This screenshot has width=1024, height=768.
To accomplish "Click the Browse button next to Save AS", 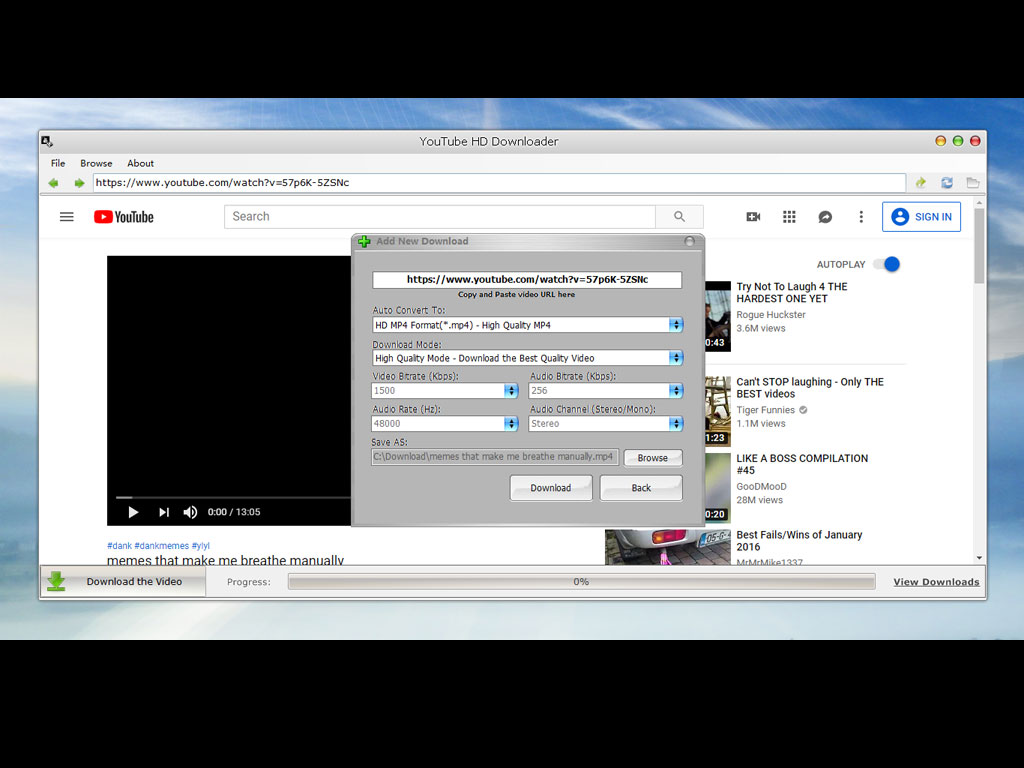I will [652, 458].
